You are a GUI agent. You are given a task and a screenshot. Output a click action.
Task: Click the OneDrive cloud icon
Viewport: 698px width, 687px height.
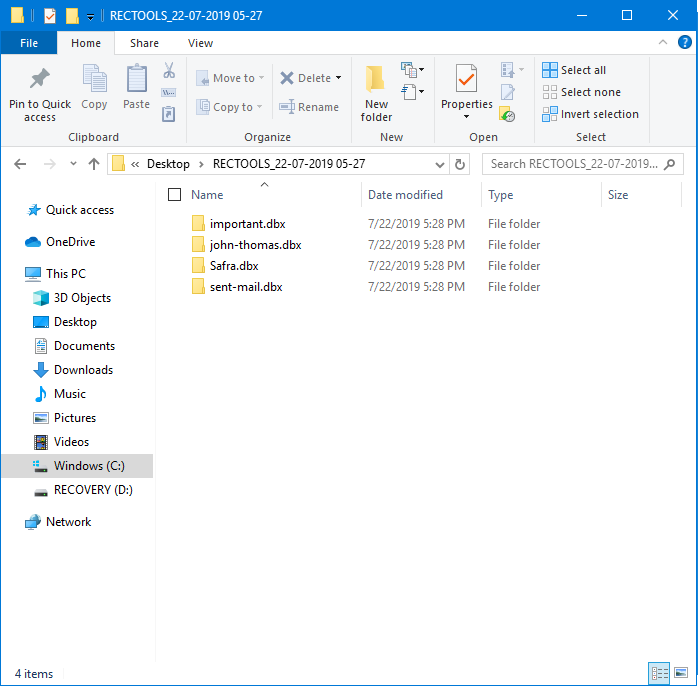coord(33,242)
